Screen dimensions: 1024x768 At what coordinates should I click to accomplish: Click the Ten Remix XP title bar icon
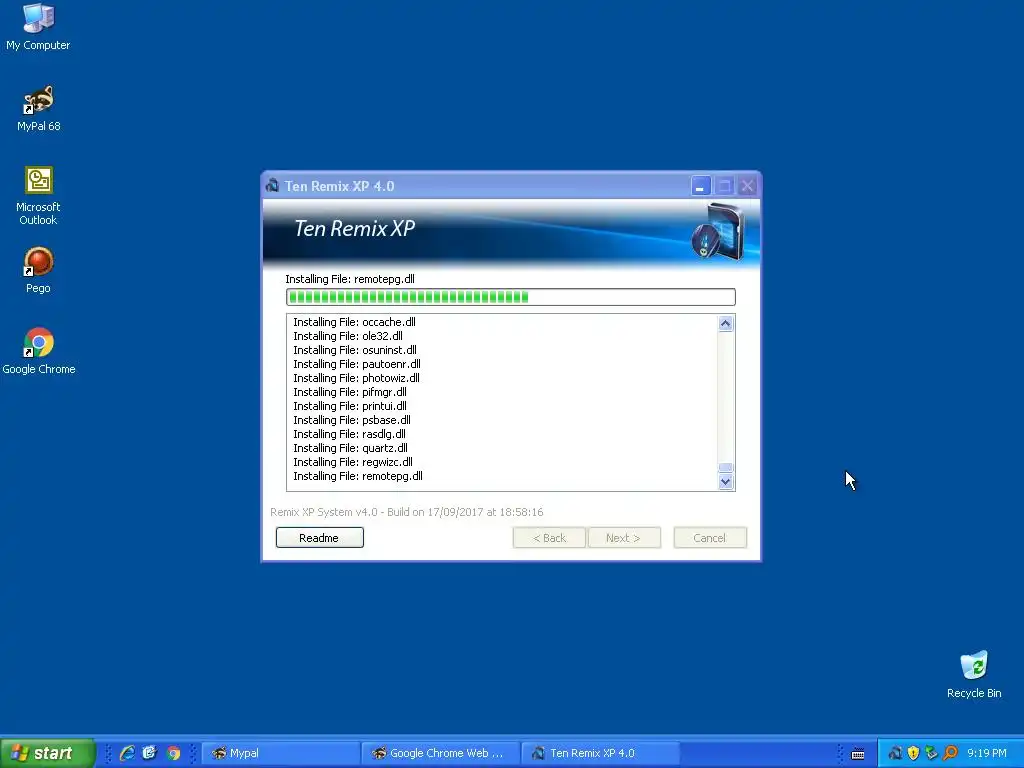click(272, 185)
